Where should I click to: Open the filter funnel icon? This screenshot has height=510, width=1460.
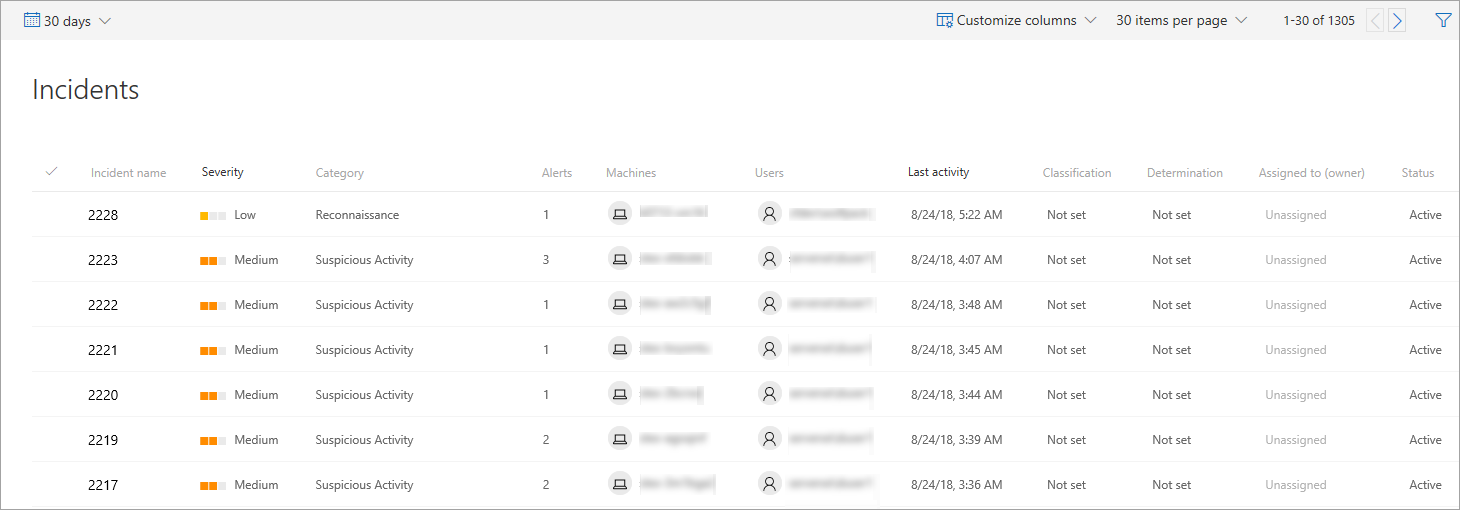[1442, 20]
